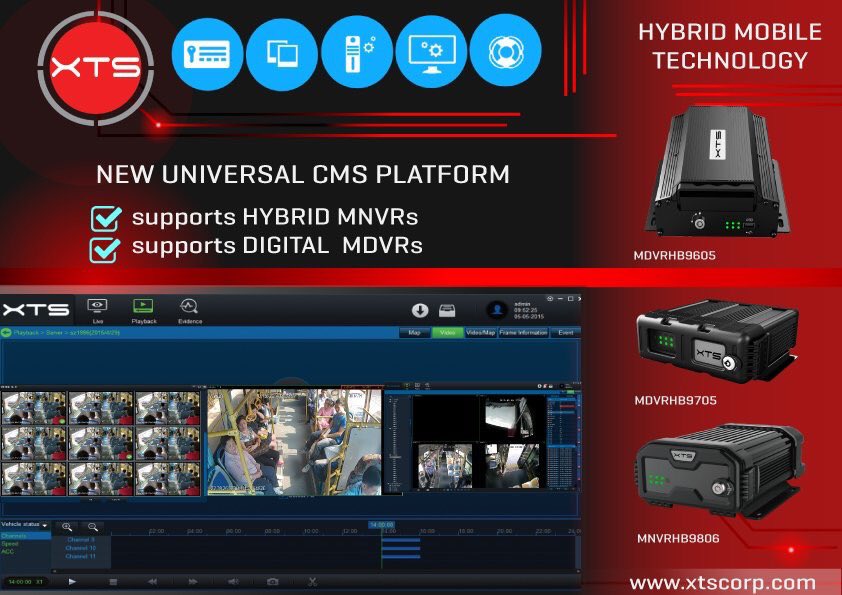The image size is (842, 595).
Task: Open the Evidence section icon
Action: (x=189, y=307)
